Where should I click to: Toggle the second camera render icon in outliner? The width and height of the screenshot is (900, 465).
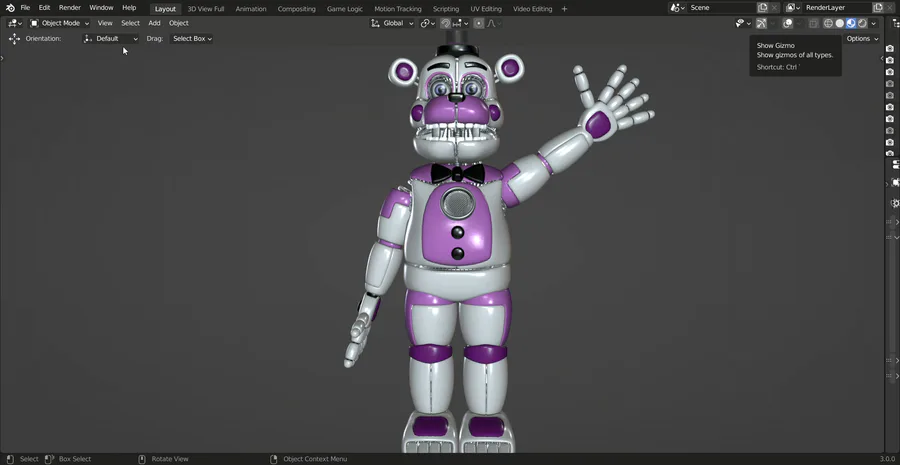click(x=890, y=60)
